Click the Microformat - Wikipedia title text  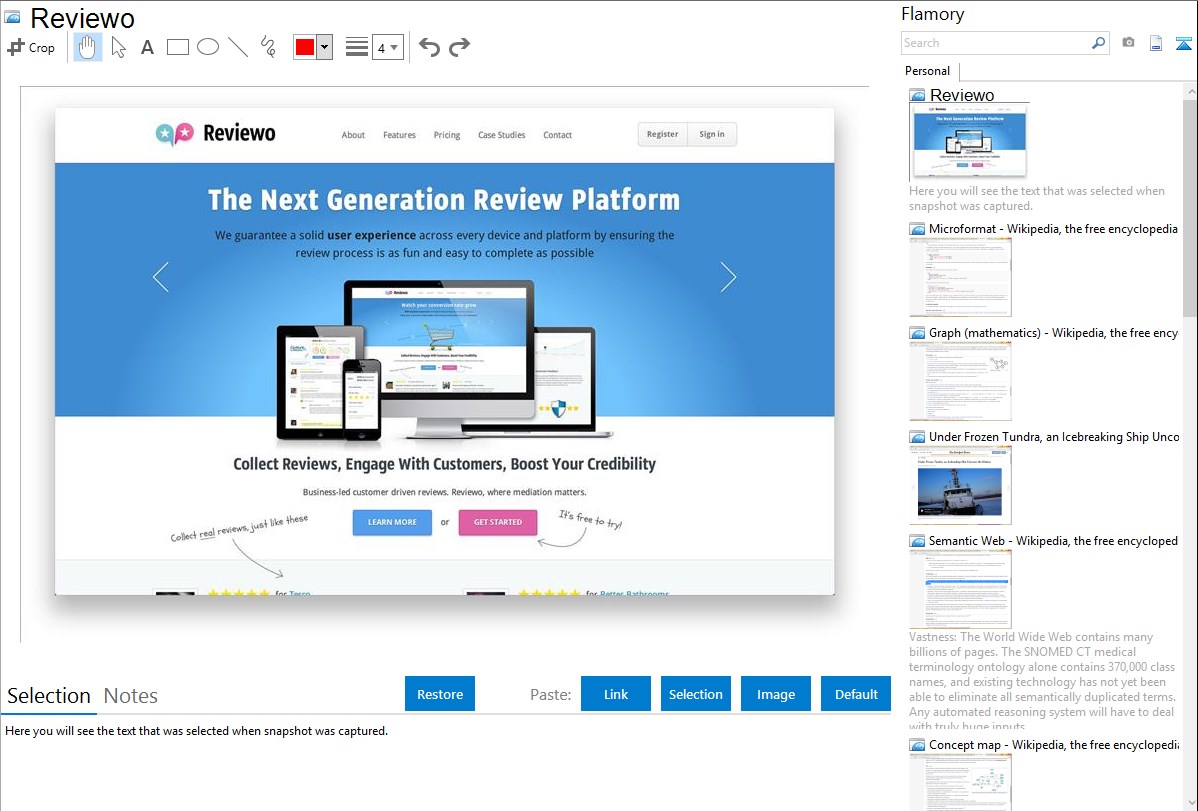pyautogui.click(x=1053, y=229)
